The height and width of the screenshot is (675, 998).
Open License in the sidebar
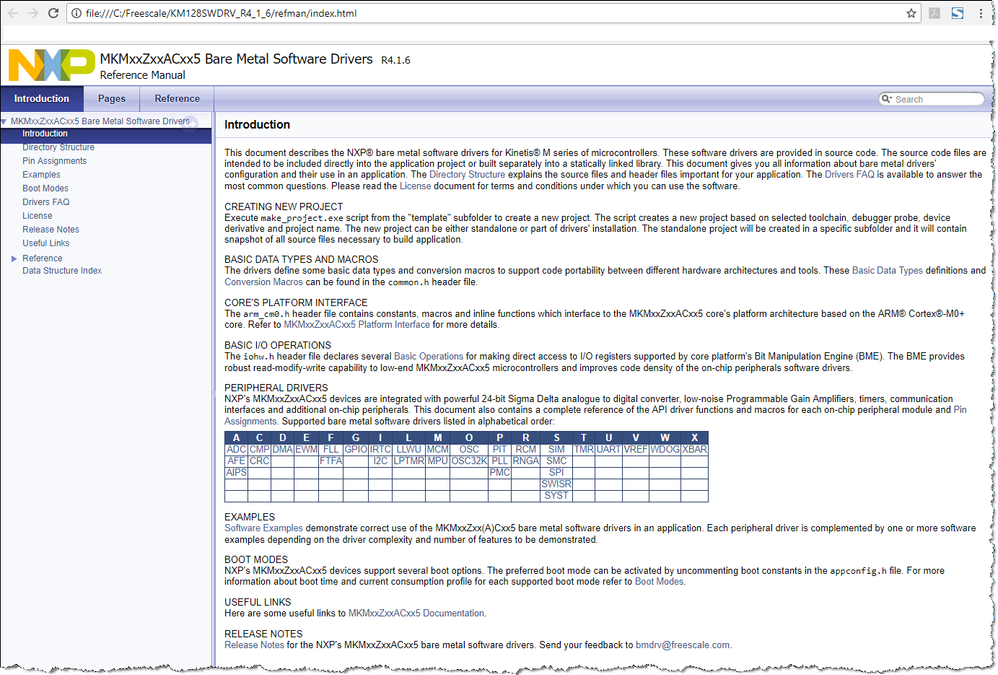tap(38, 216)
